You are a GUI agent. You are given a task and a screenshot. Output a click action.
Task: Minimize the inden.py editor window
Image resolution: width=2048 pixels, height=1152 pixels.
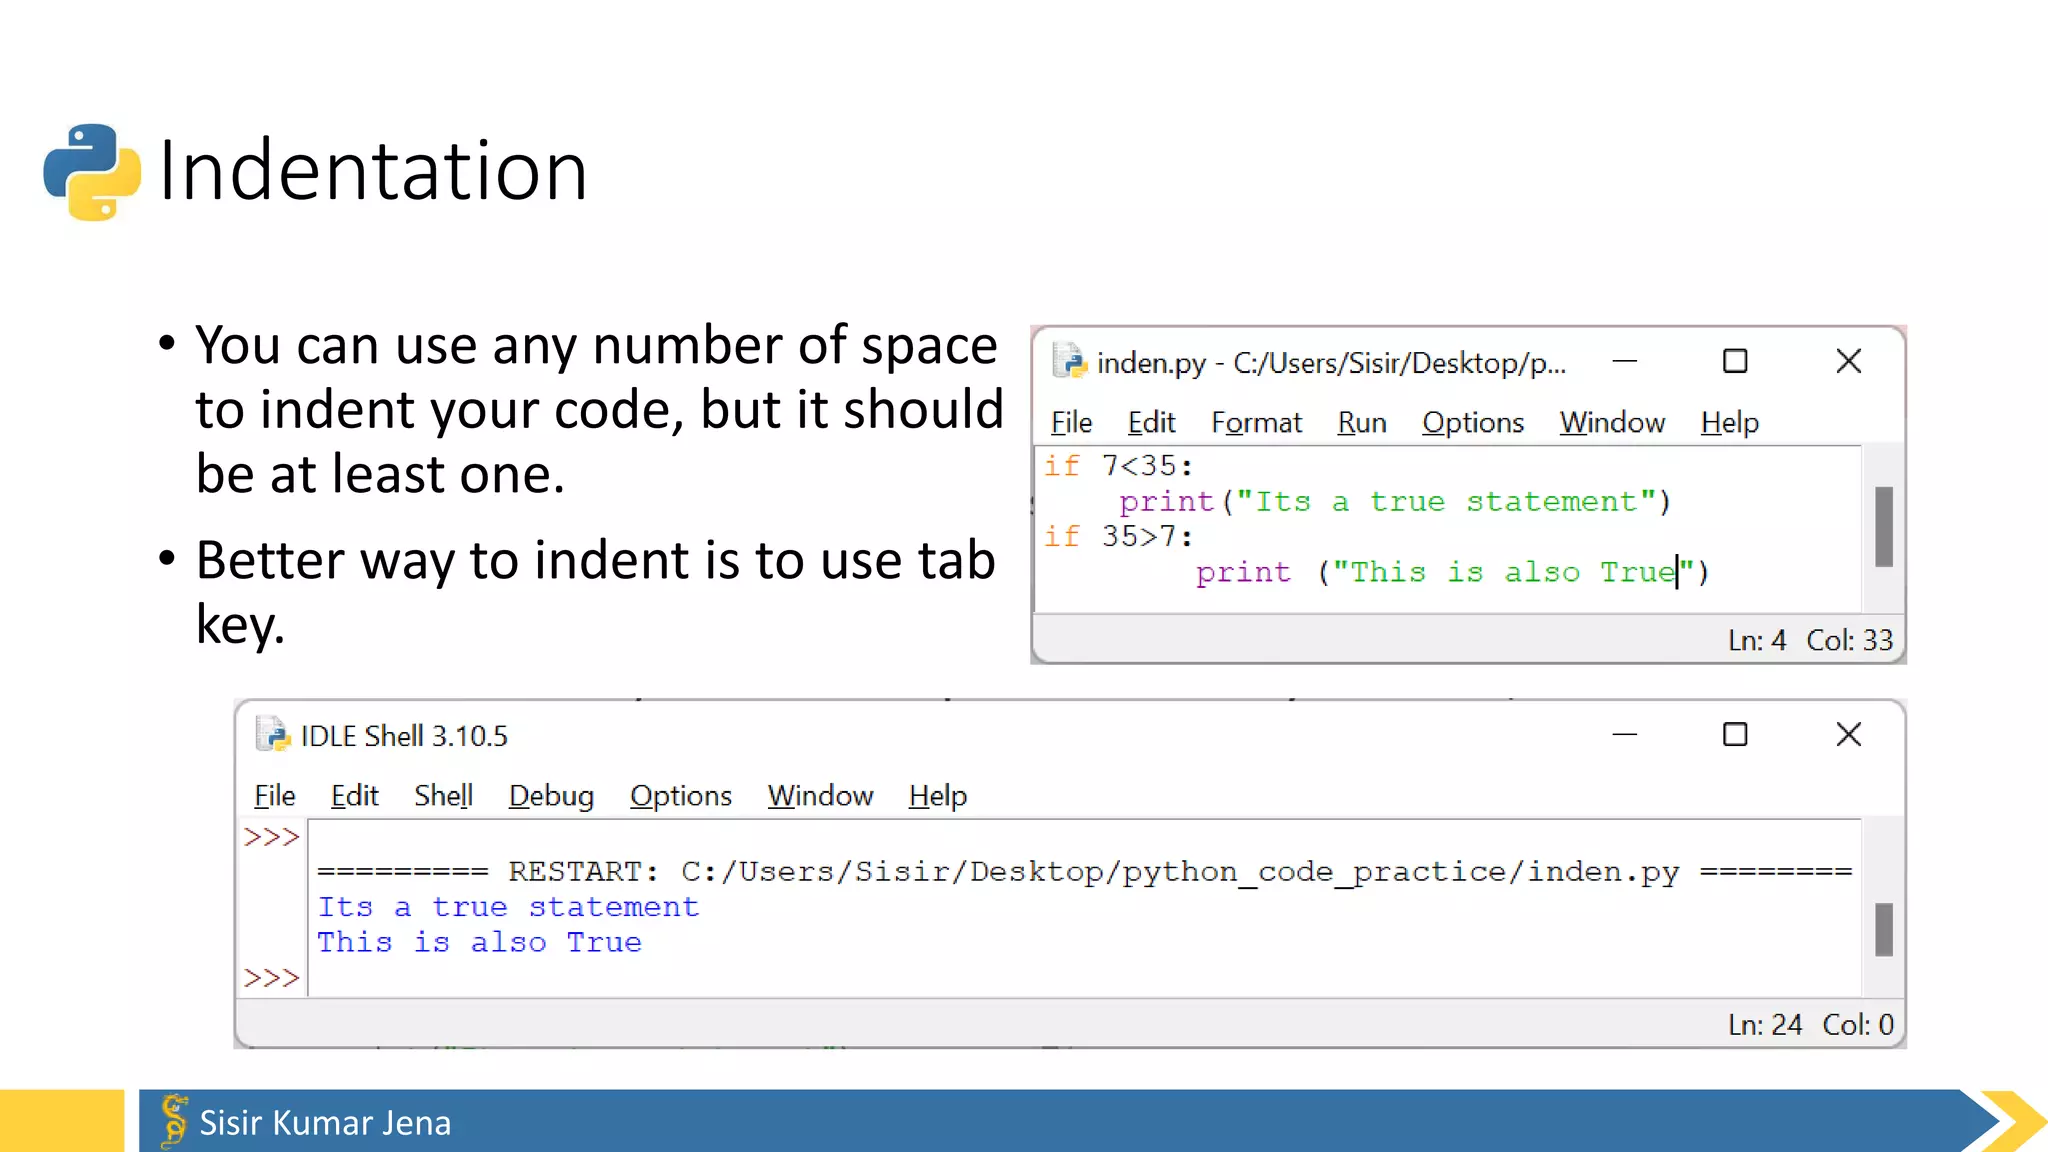(x=1625, y=361)
